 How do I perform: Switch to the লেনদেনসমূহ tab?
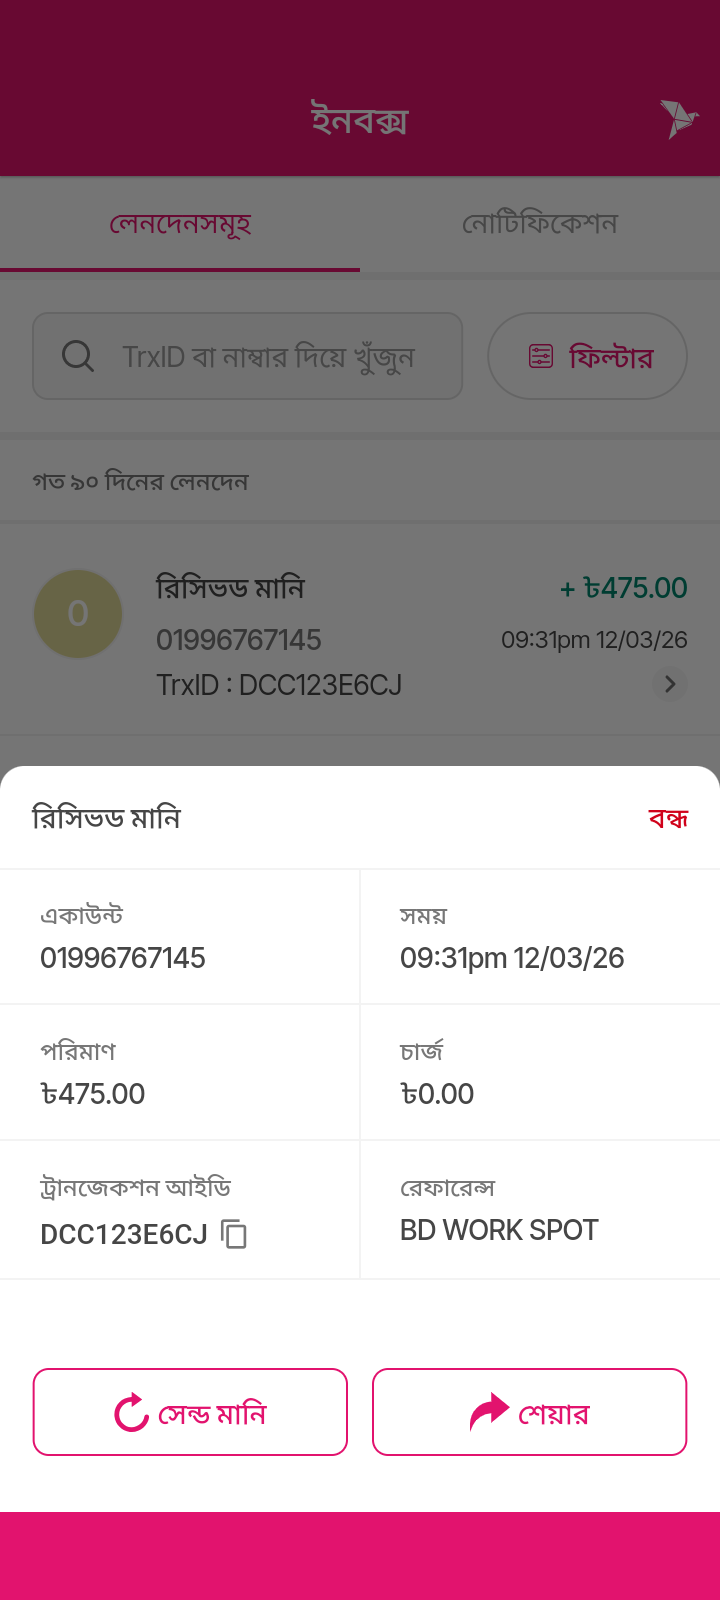click(180, 224)
